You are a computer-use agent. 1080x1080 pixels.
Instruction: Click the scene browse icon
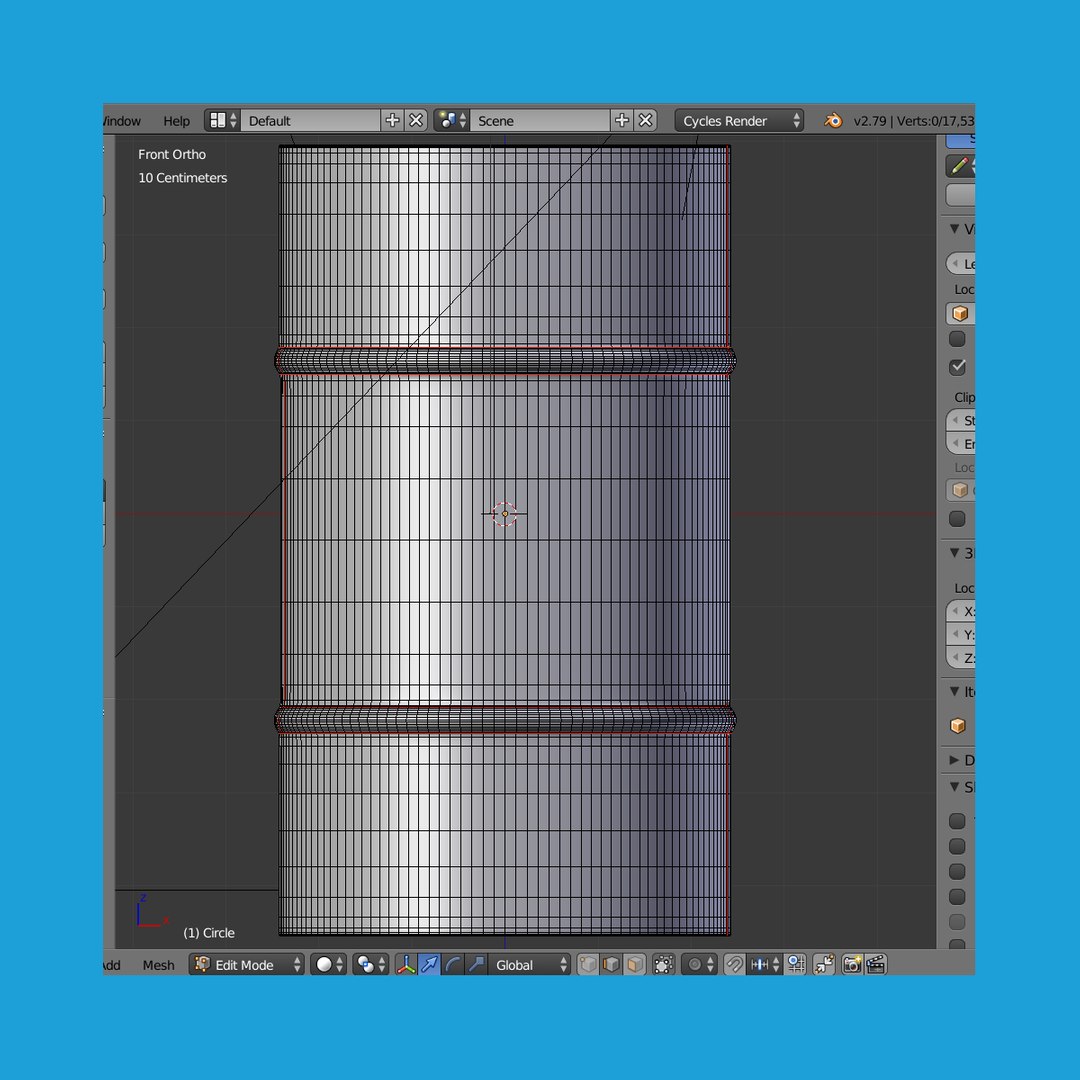tap(452, 121)
